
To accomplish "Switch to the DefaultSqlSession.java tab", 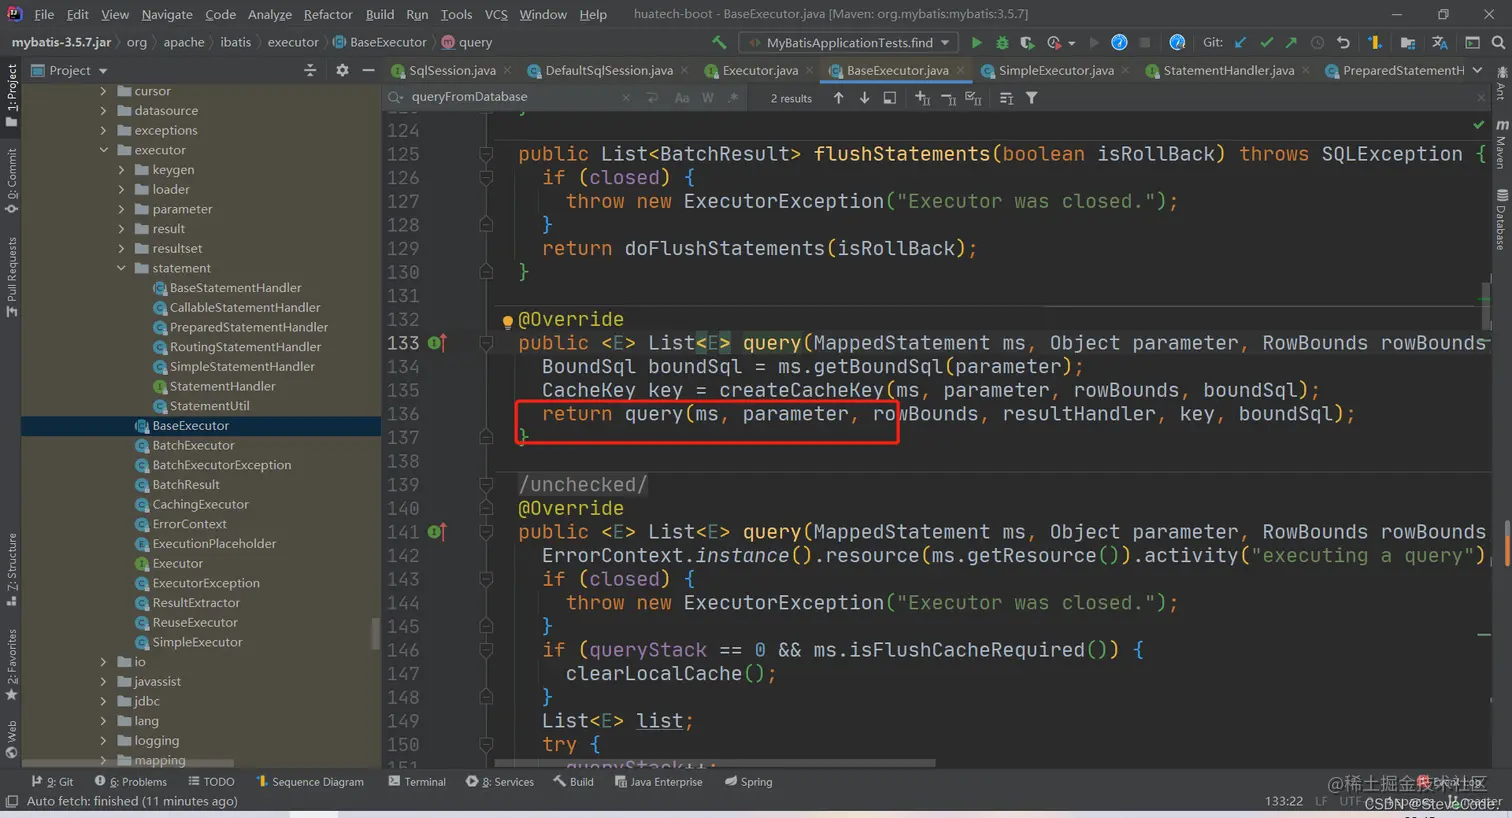I will 608,70.
